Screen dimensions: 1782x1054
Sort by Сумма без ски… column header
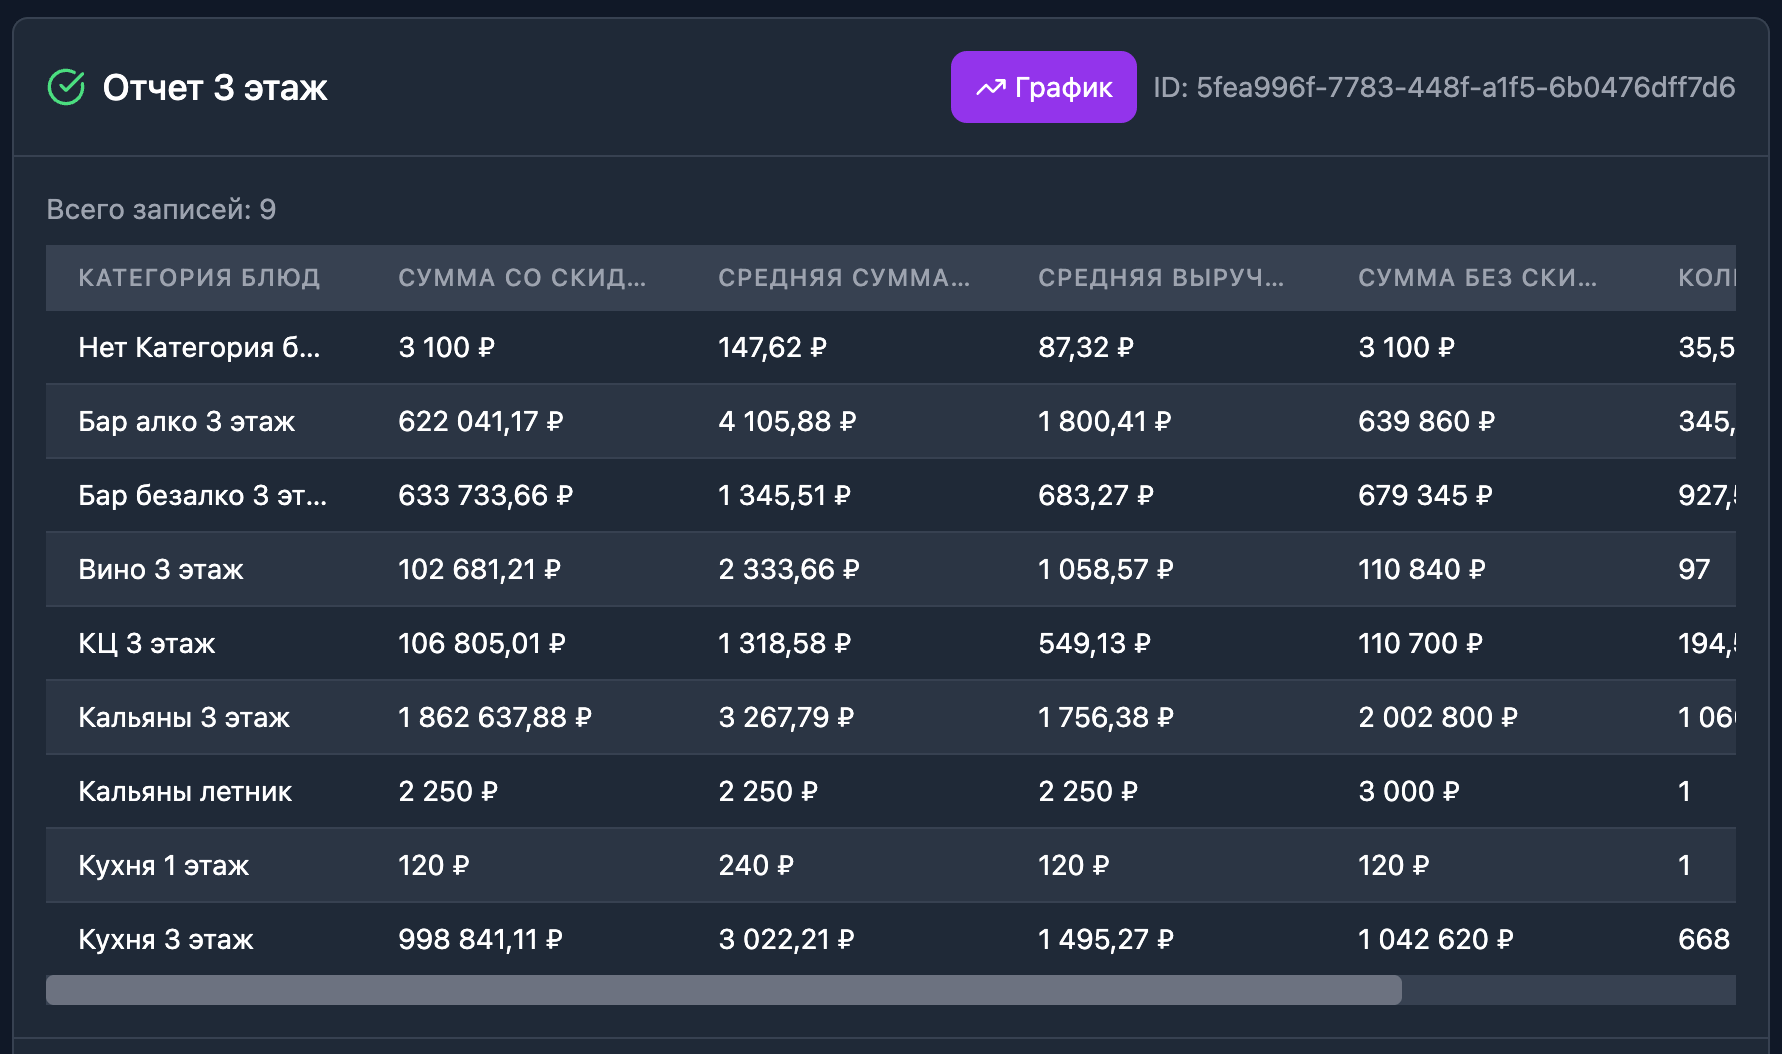[1477, 278]
